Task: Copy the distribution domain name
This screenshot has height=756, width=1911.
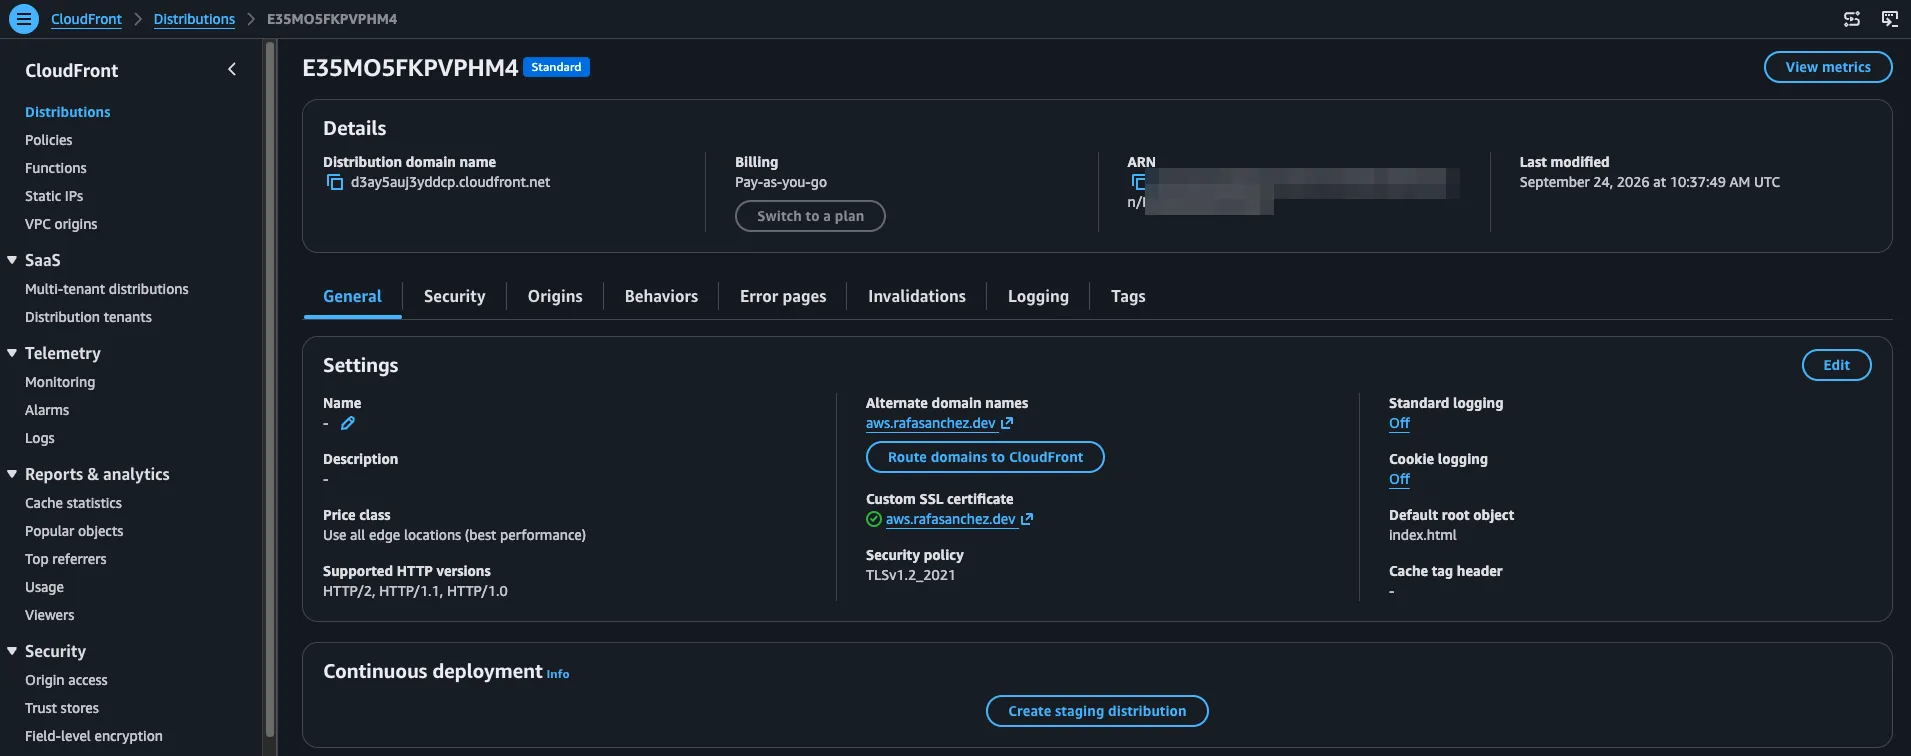Action: (335, 182)
